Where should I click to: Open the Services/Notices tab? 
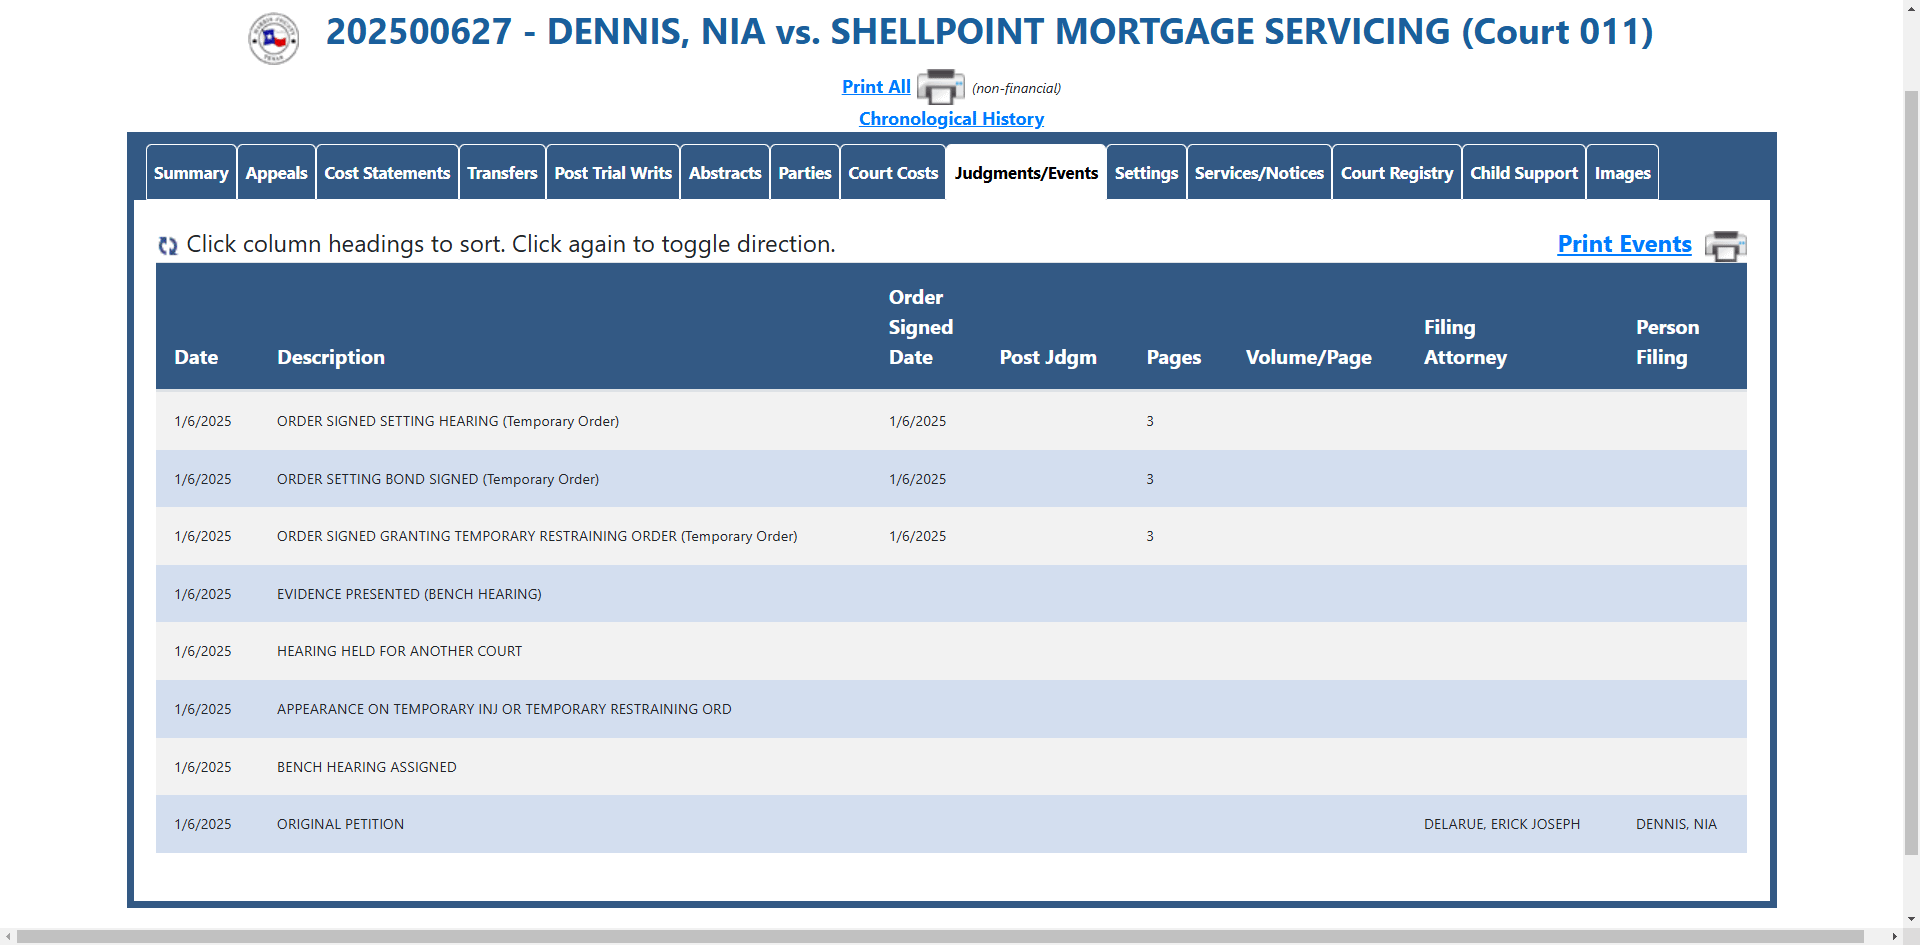(1259, 173)
